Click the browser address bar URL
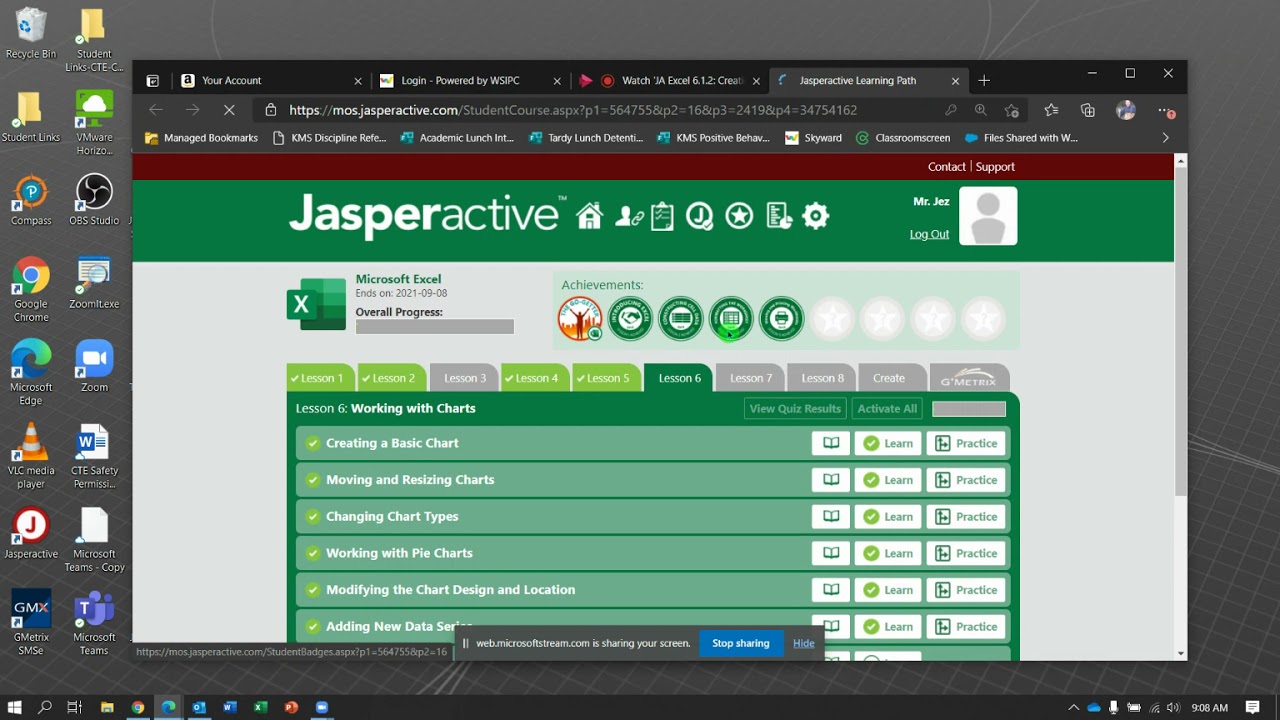The image size is (1280, 720). 573,110
